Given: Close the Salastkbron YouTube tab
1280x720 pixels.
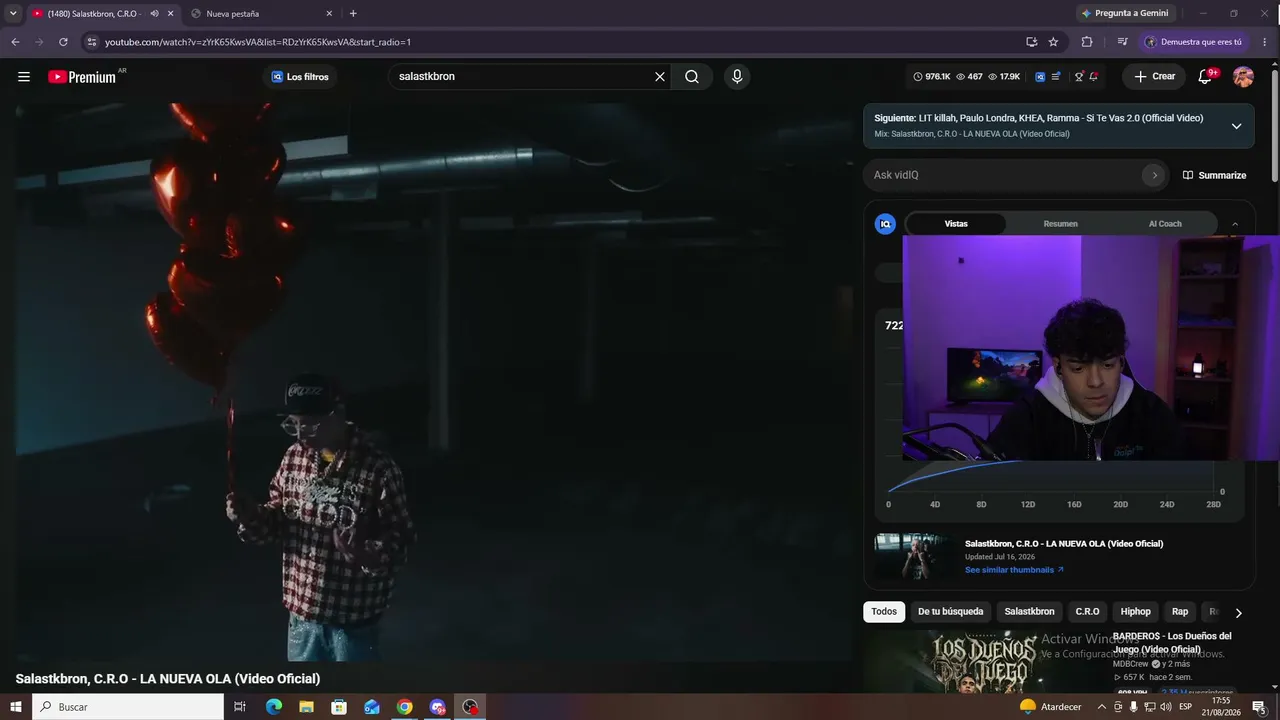Looking at the screenshot, I should click(x=170, y=13).
